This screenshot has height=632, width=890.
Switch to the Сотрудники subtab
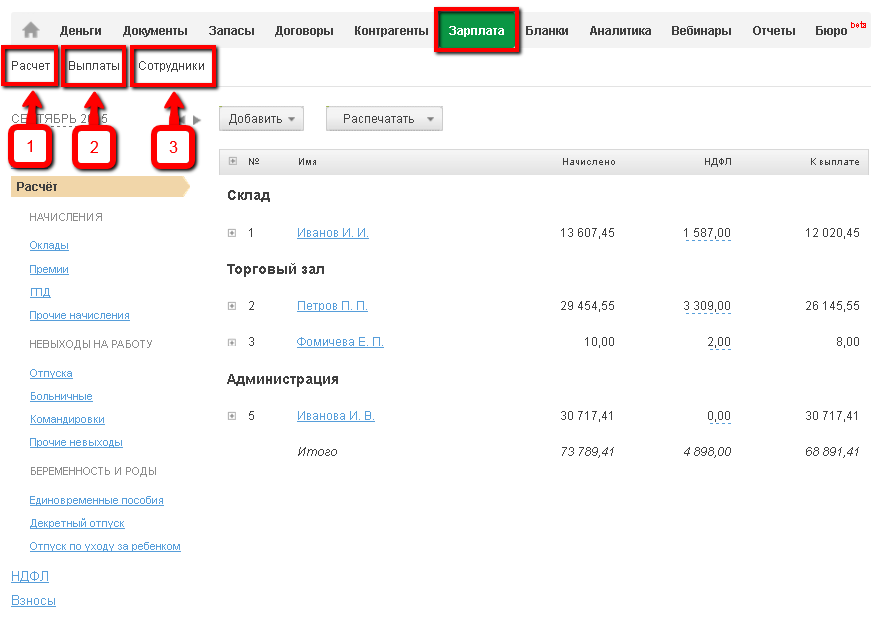pyautogui.click(x=171, y=66)
